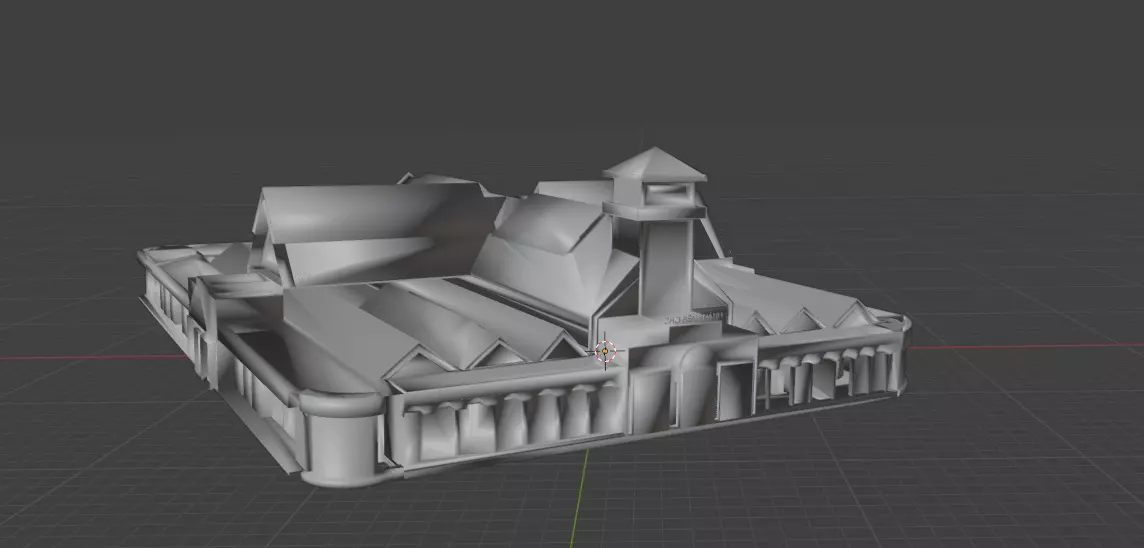Click the embossed sign below the tower
Screen dimensions: 1144x548
click(693, 317)
